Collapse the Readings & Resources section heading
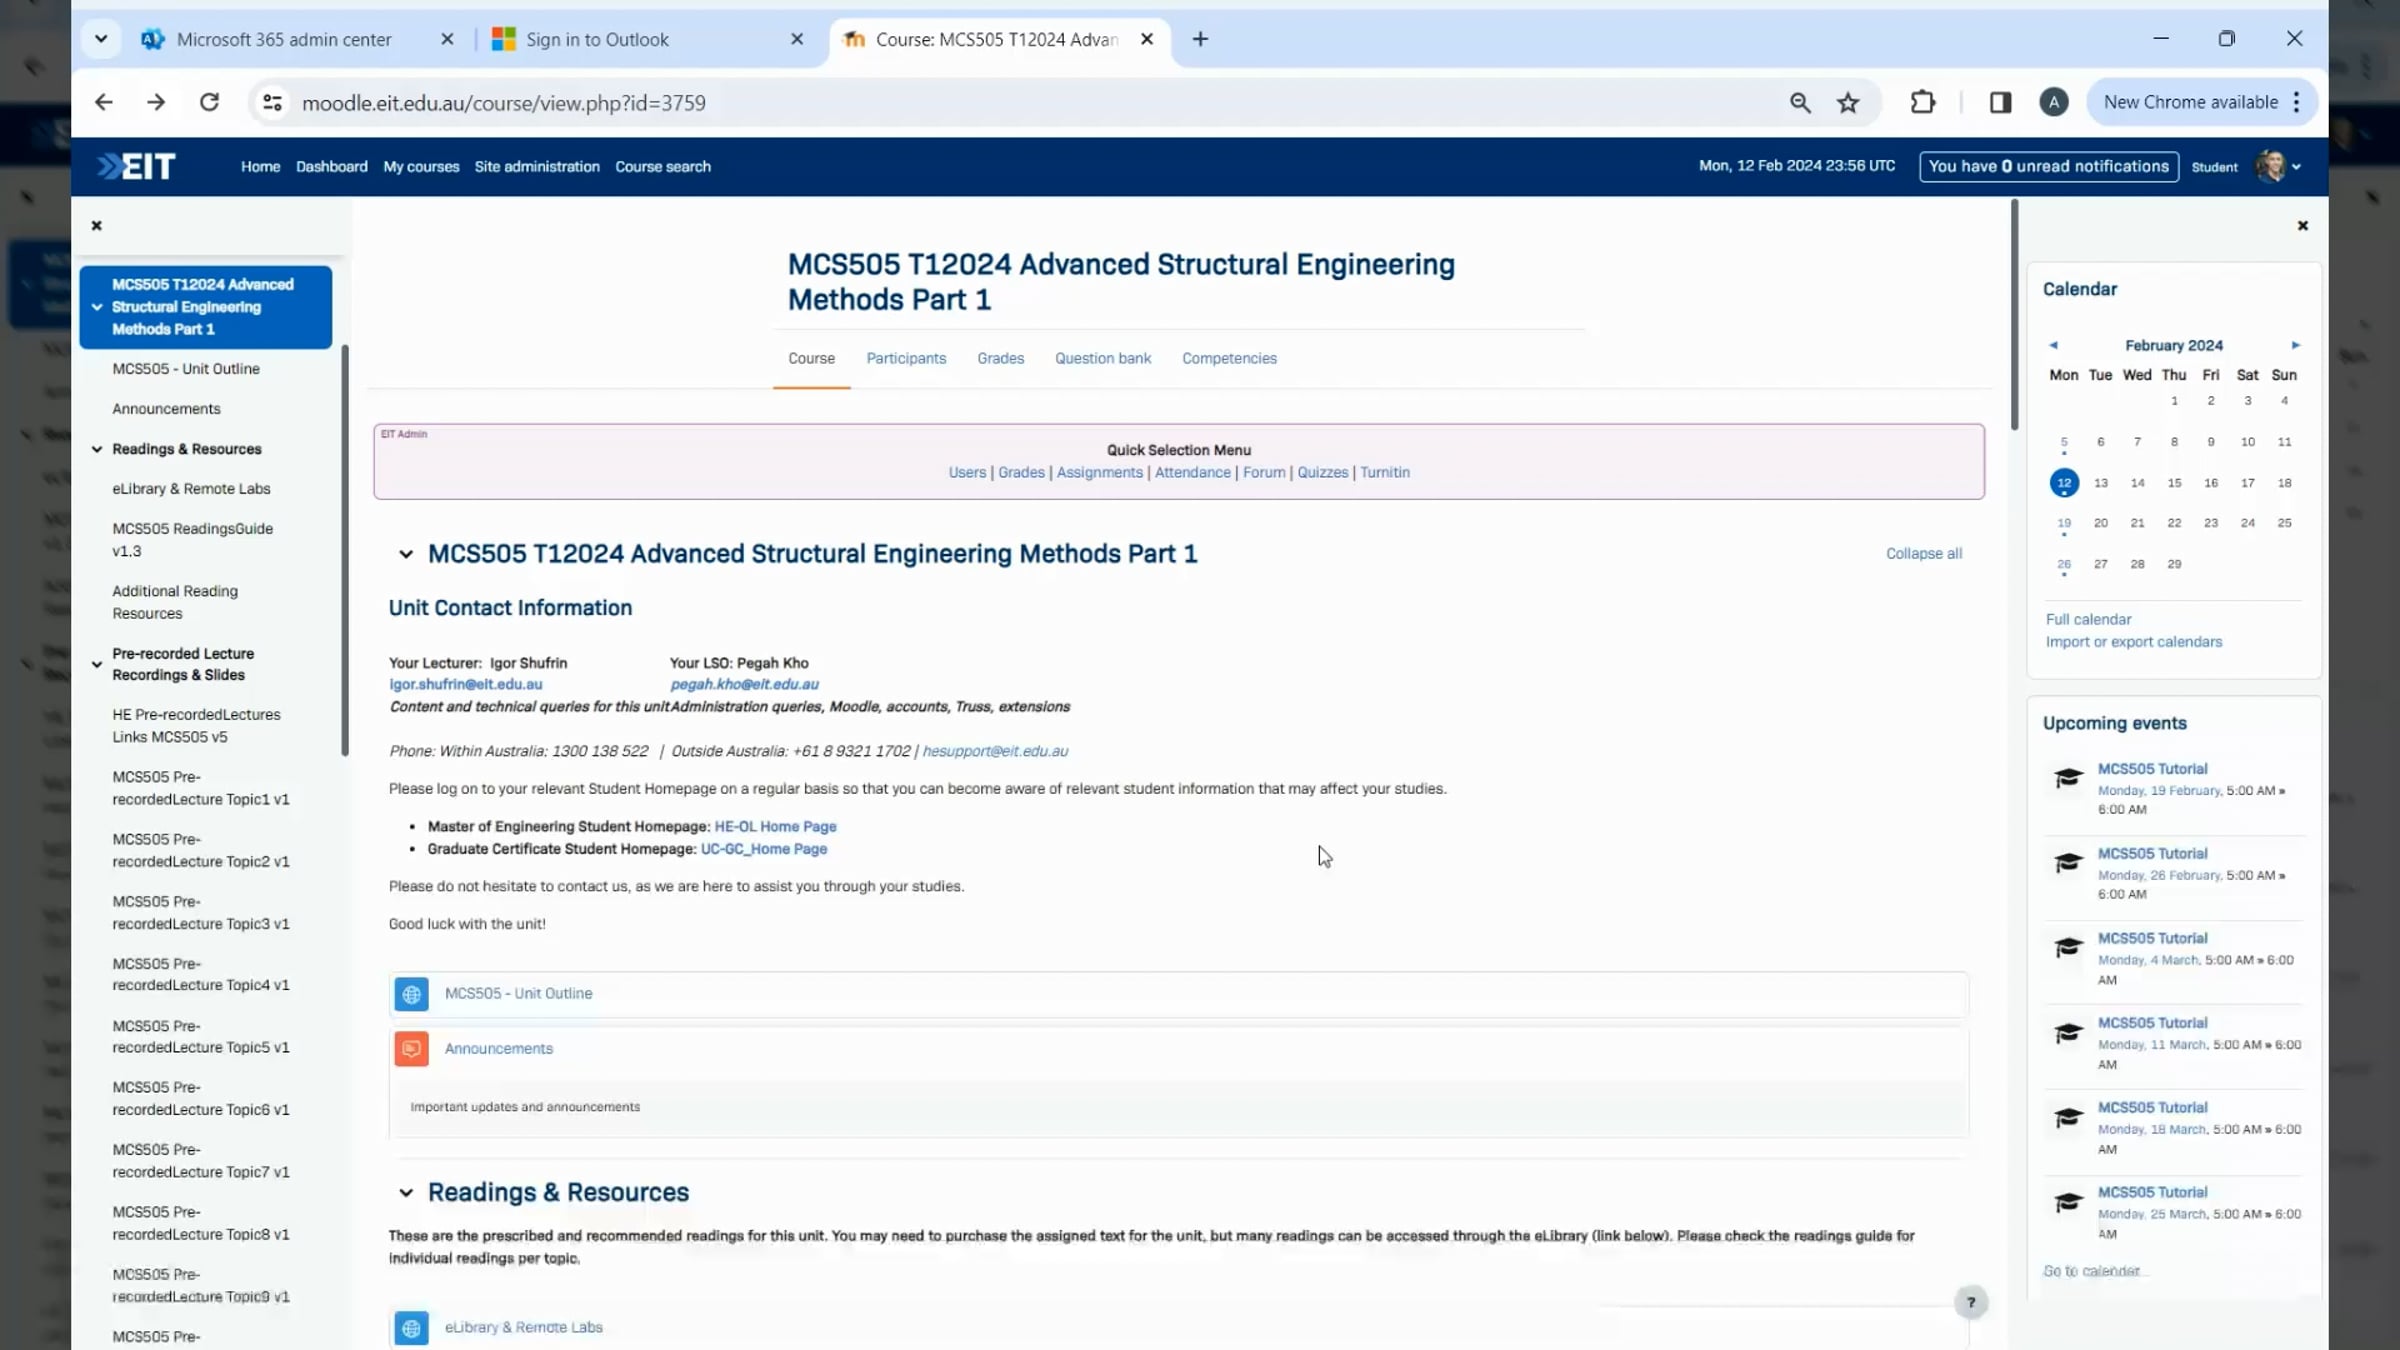This screenshot has width=2400, height=1350. click(x=406, y=1192)
